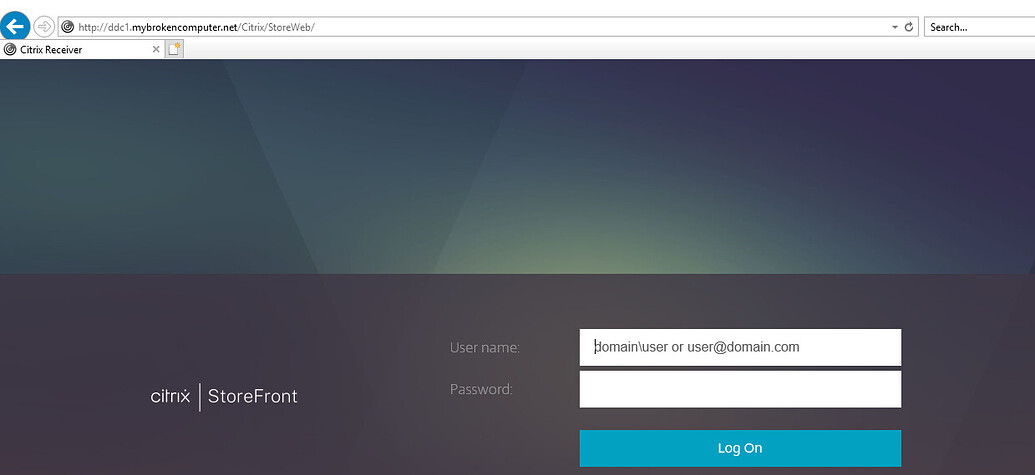Select the URL in the address bar
Viewport: 1035px width, 475px height.
(400, 28)
